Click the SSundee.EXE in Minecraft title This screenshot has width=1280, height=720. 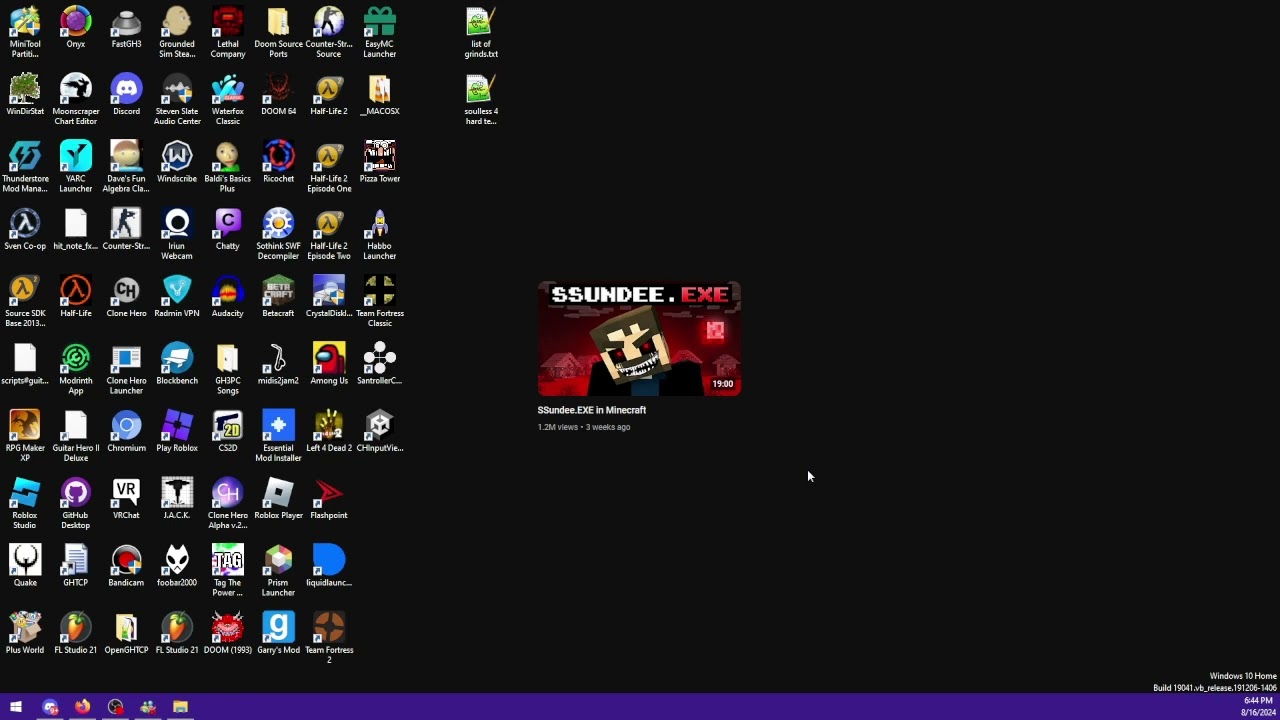pos(592,410)
